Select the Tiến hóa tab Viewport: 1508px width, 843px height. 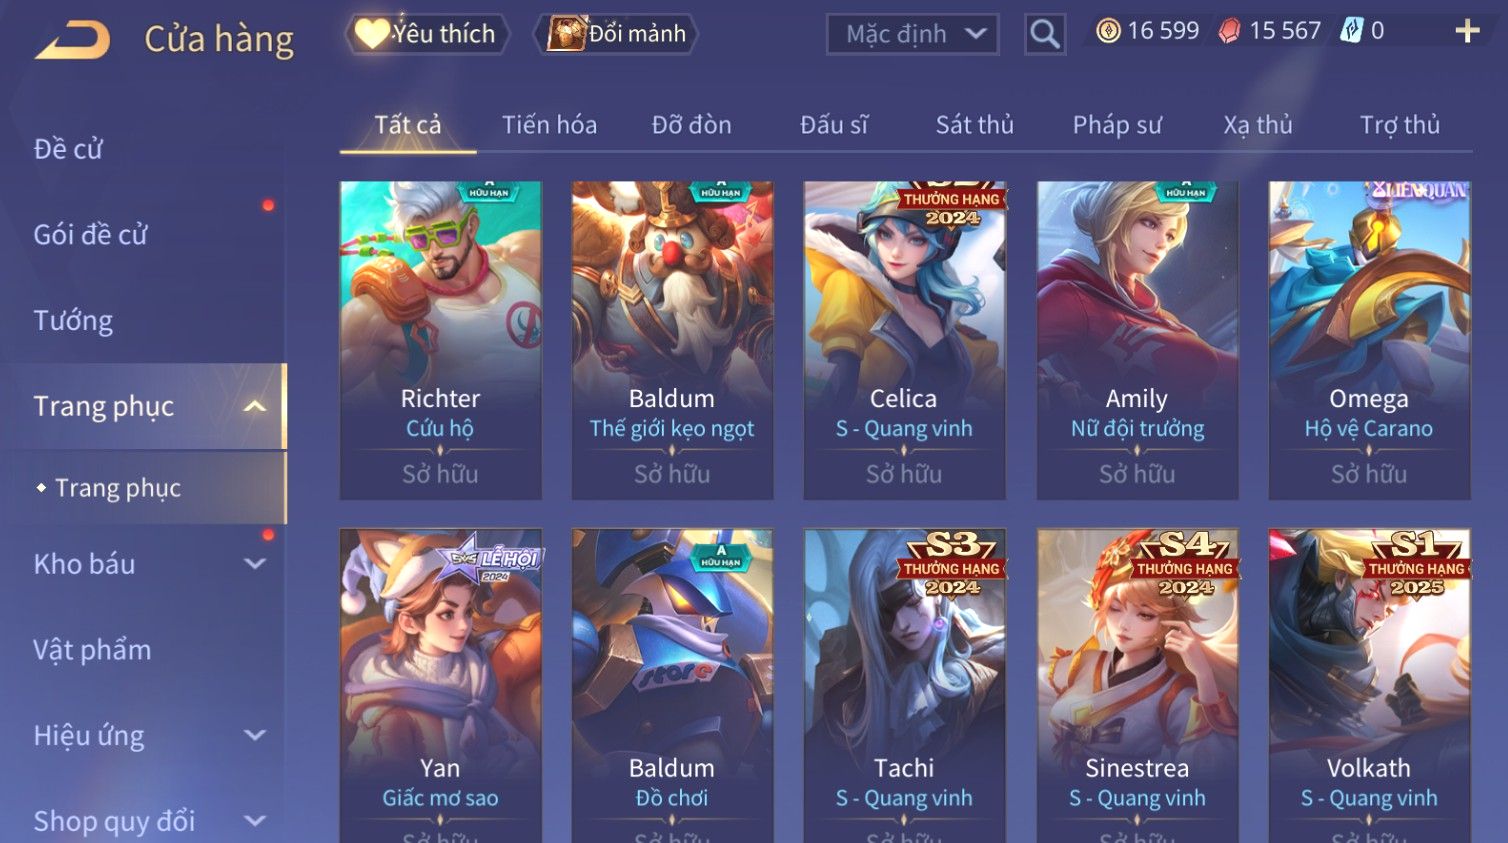(549, 125)
